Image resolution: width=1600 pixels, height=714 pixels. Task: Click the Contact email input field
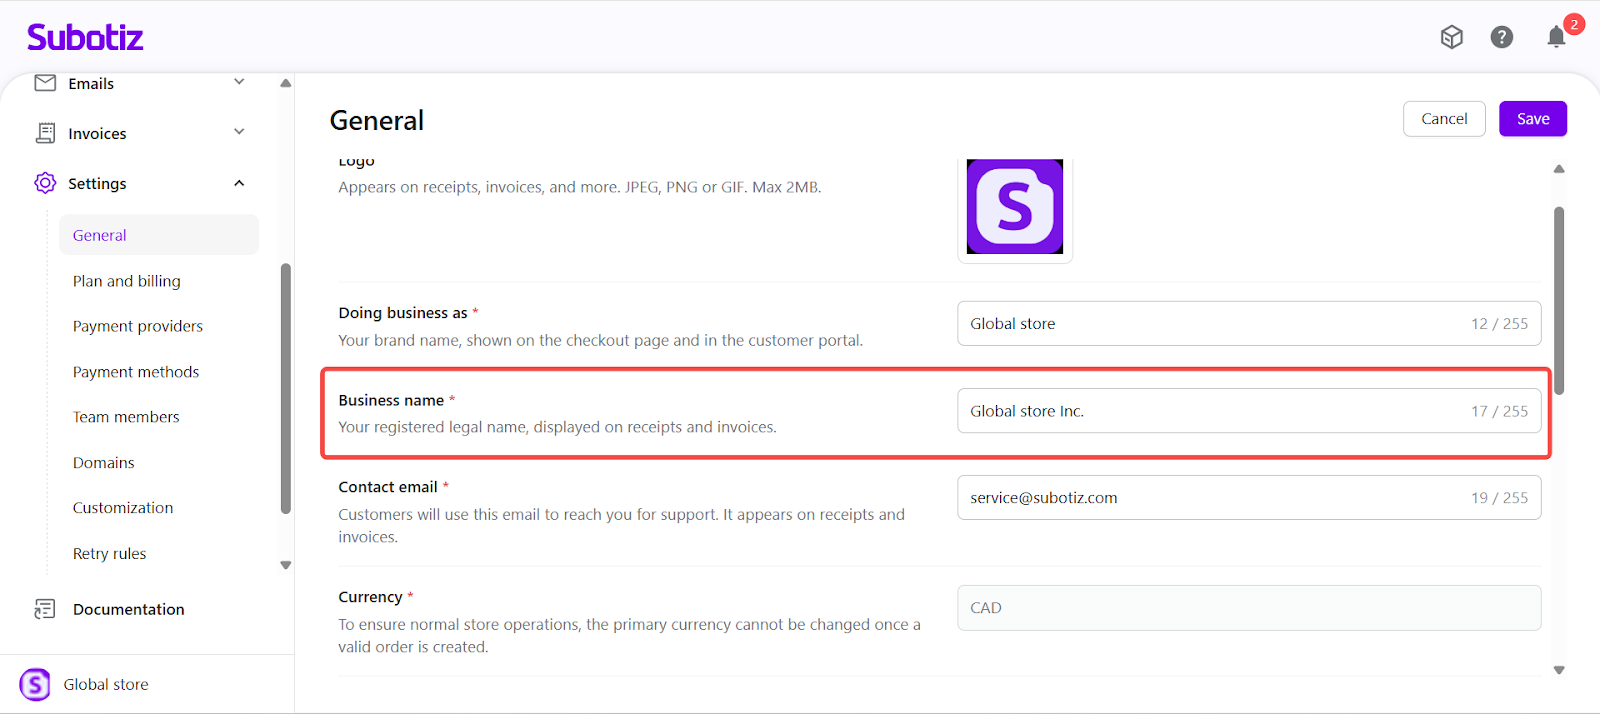coord(1210,498)
